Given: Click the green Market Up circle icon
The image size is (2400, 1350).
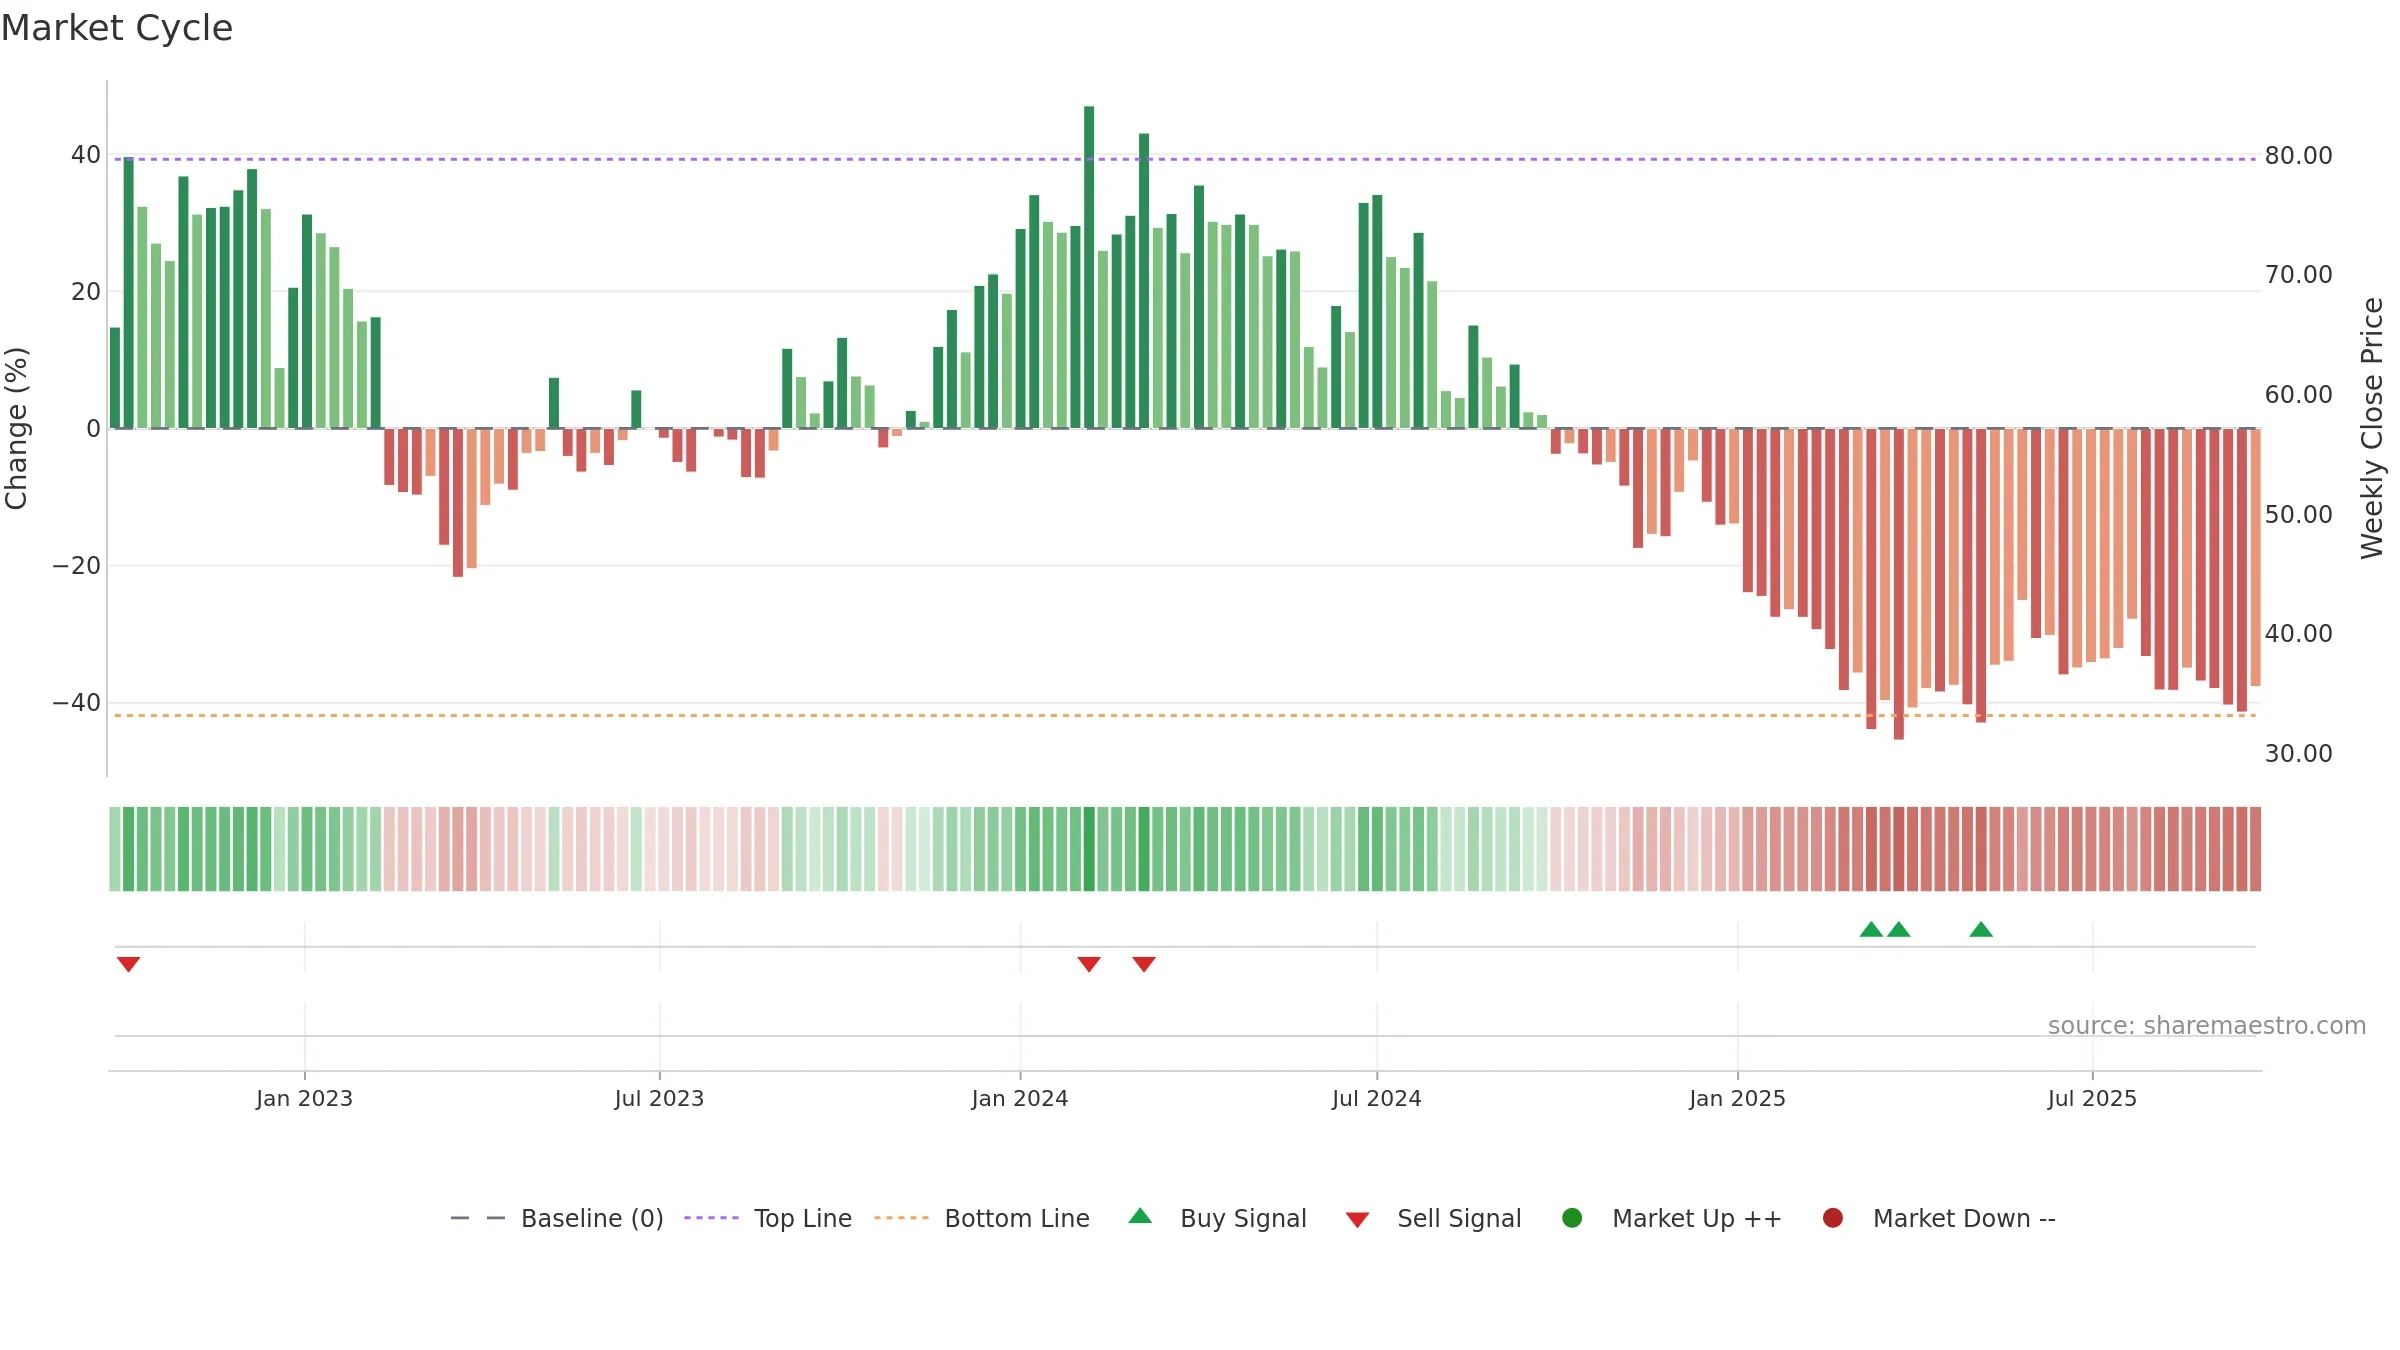Looking at the screenshot, I should 1572,1218.
